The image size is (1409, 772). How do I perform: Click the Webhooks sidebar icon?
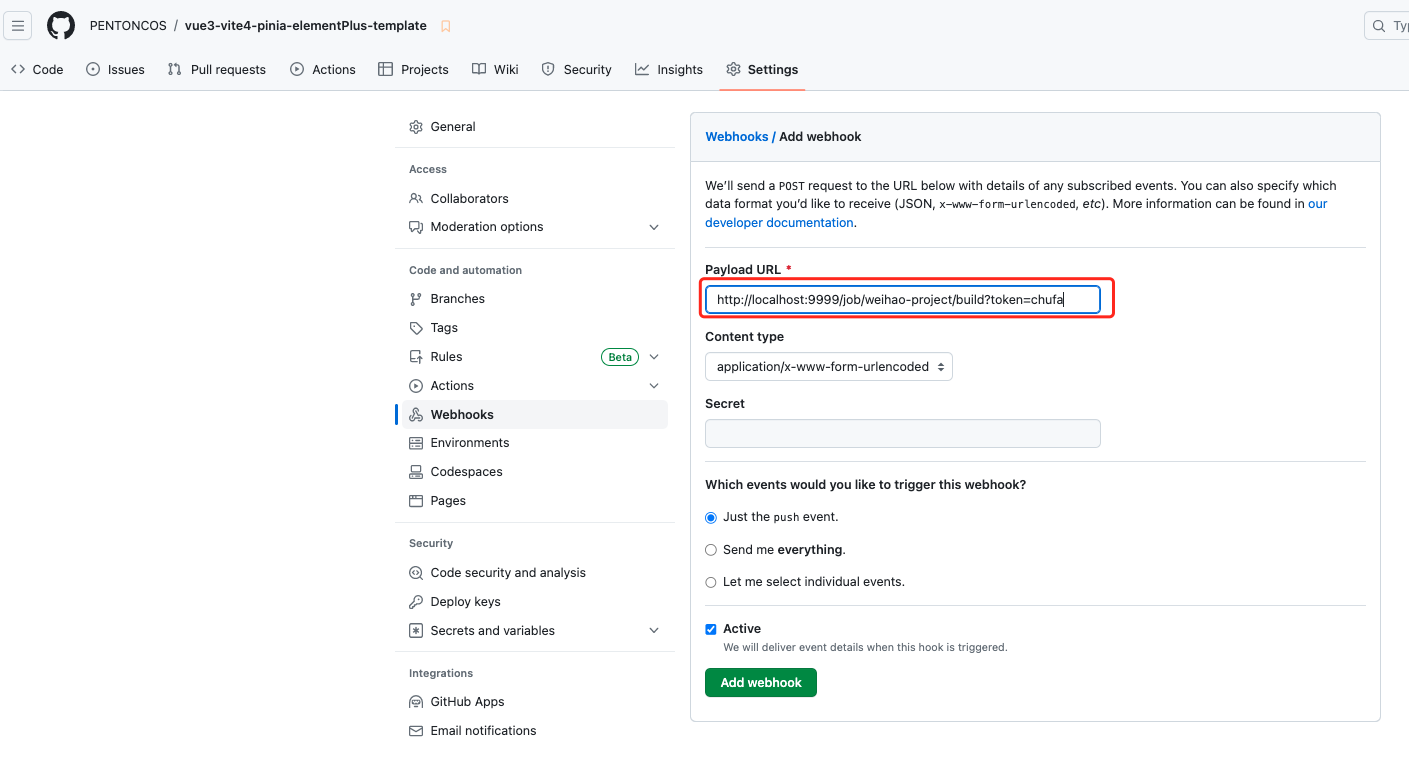(x=416, y=415)
